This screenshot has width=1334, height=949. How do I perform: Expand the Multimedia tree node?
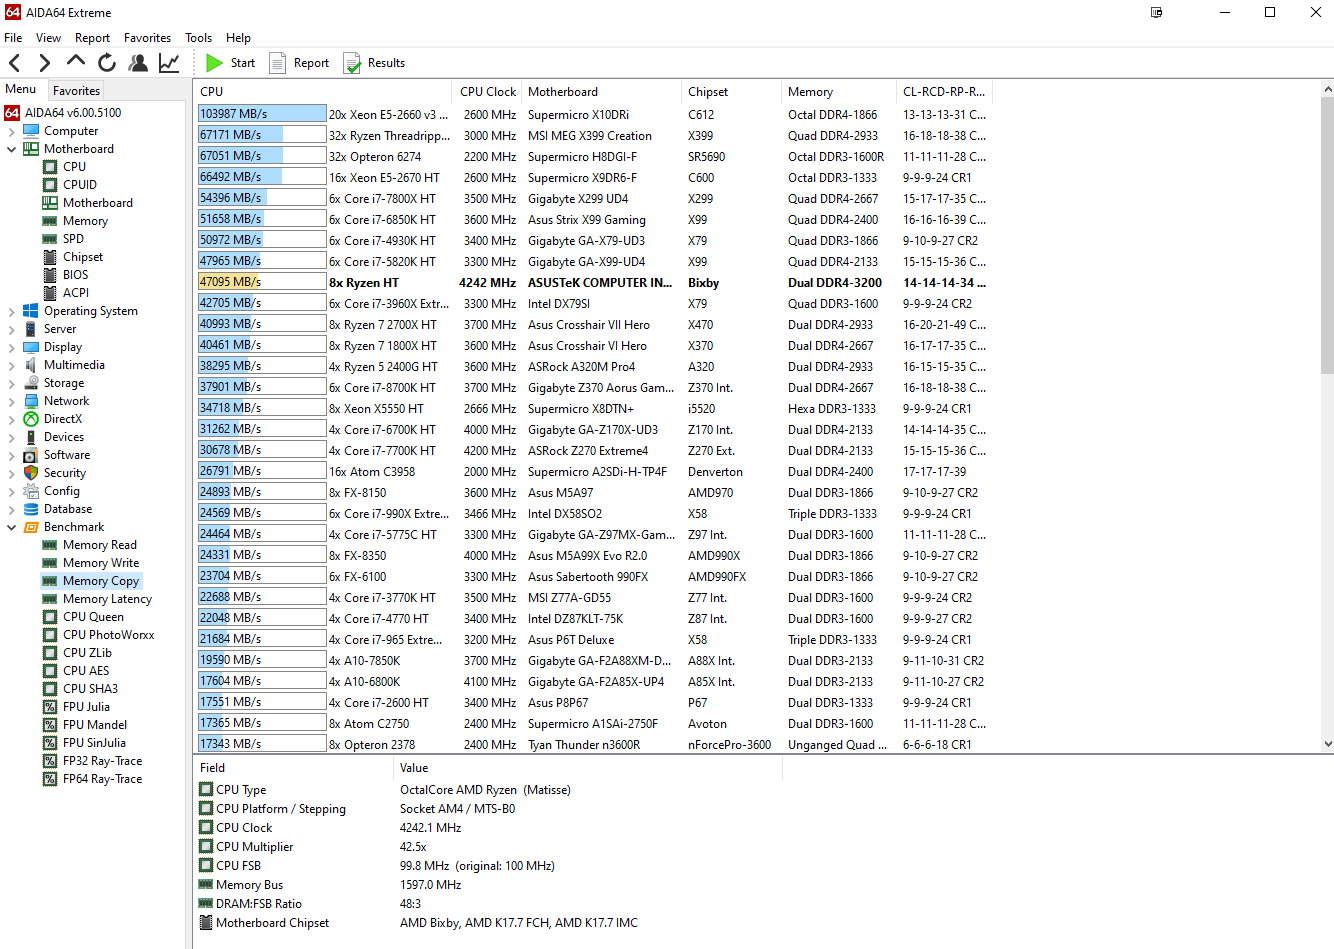click(x=11, y=365)
